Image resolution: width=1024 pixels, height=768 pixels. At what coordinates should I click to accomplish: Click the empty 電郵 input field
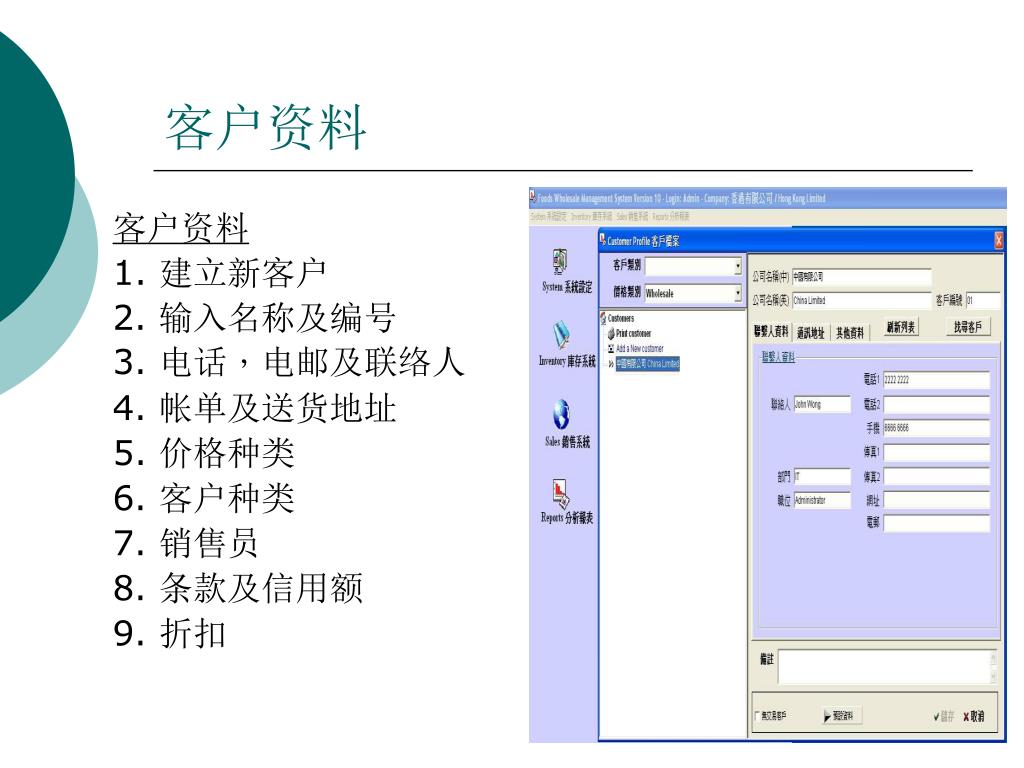(x=936, y=522)
